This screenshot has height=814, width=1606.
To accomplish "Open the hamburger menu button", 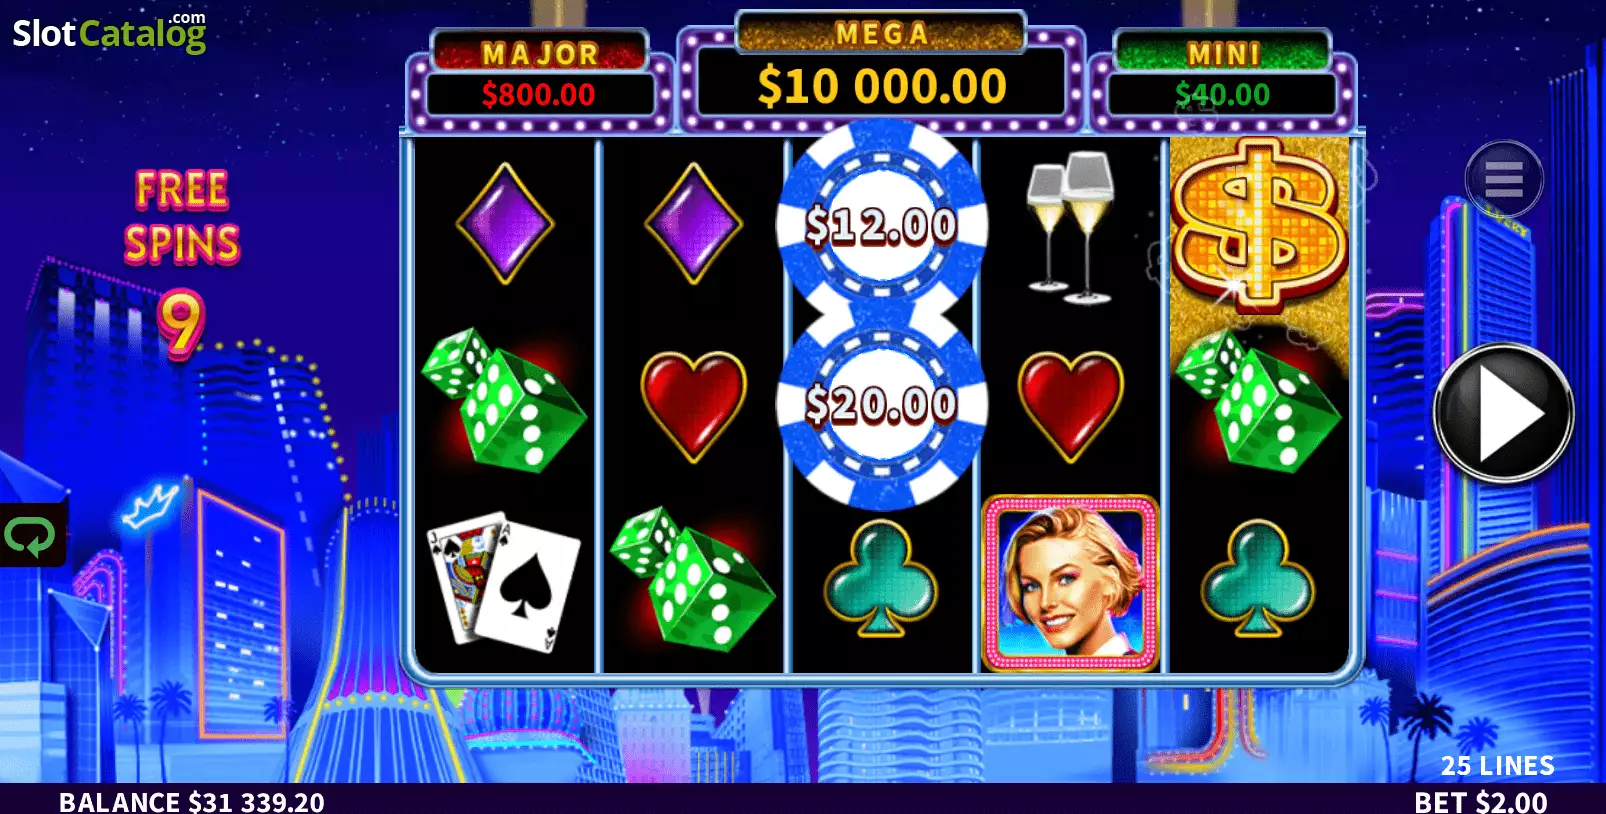I will [x=1504, y=179].
